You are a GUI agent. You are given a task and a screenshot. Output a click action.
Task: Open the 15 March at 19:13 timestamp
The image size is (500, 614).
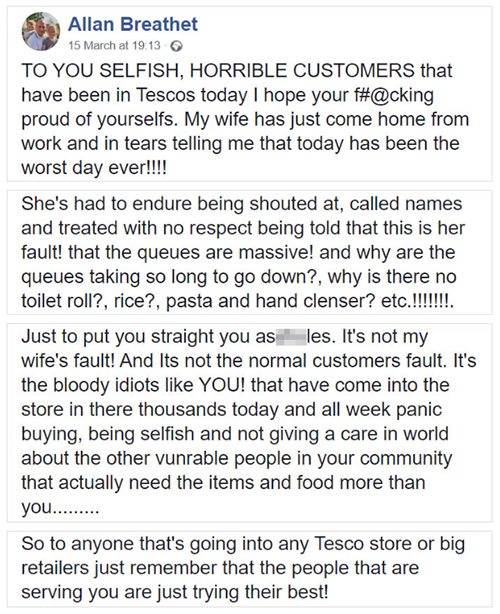tap(114, 46)
